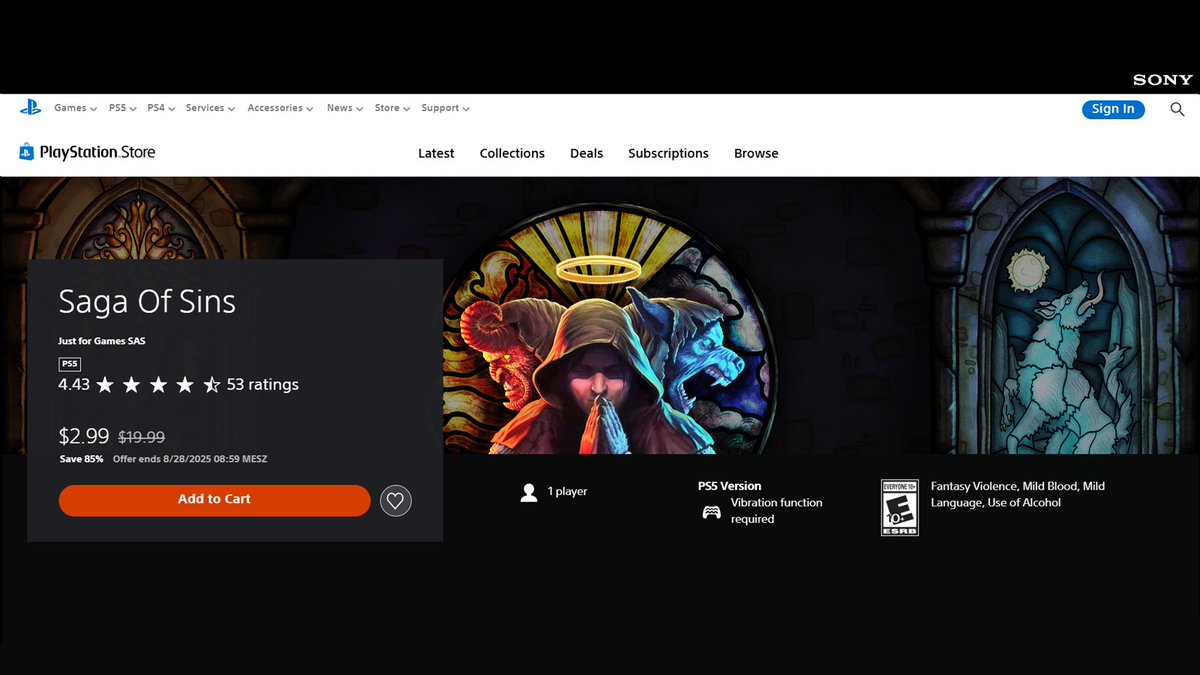
Task: Click the 1 player person icon
Action: [x=529, y=492]
